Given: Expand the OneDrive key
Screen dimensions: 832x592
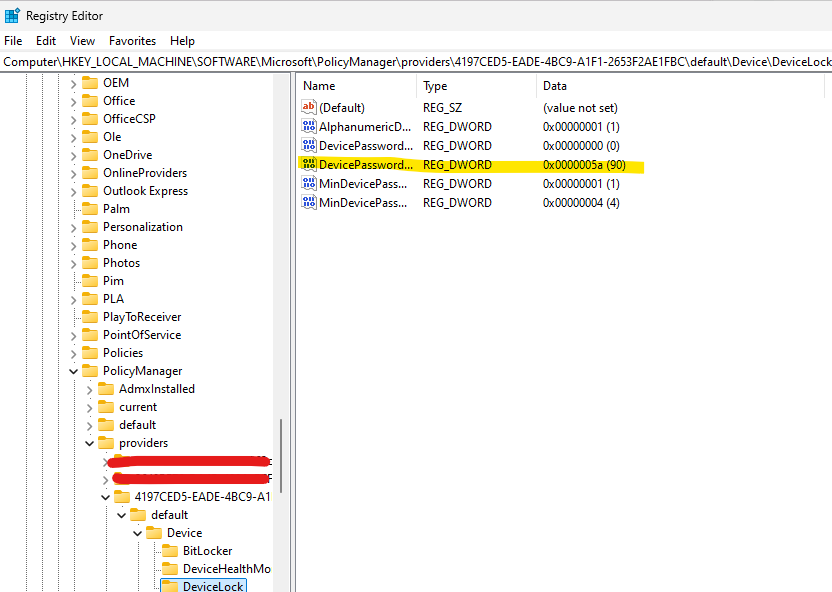Looking at the screenshot, I should tap(73, 155).
